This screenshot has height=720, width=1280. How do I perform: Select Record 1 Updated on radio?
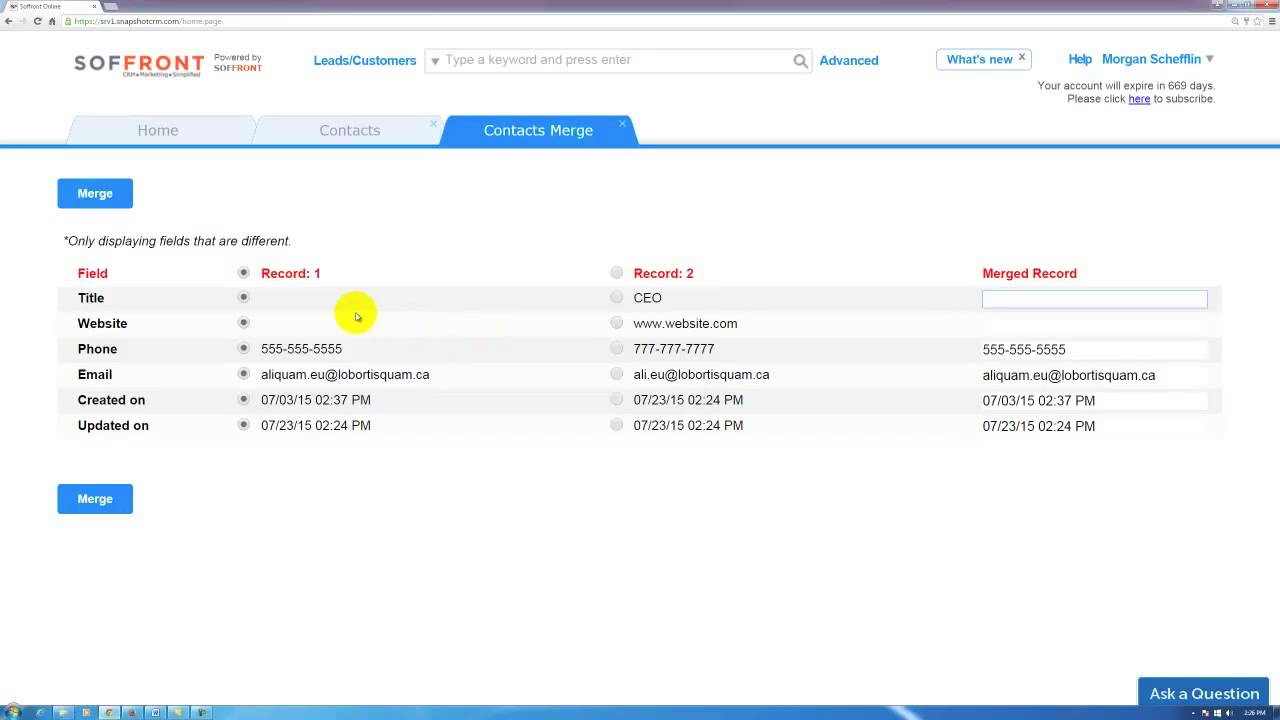click(x=243, y=424)
